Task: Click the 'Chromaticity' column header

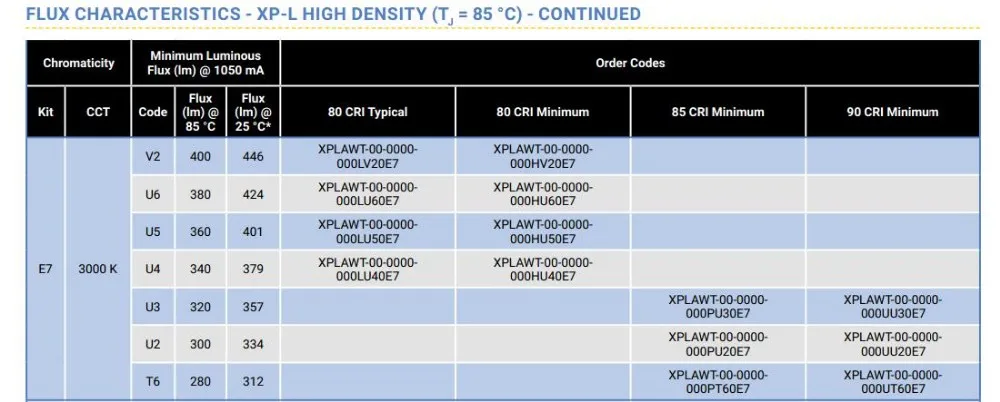Action: (78, 63)
